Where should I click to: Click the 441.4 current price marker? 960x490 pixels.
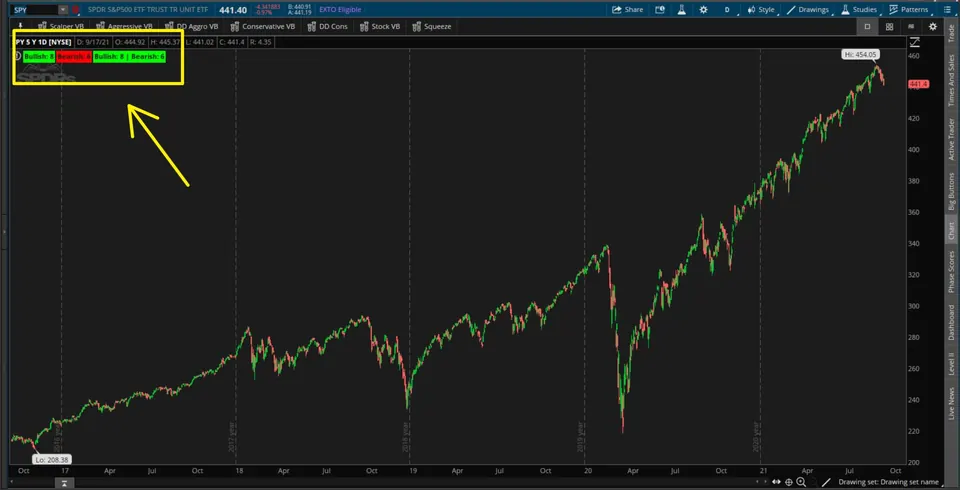(919, 84)
